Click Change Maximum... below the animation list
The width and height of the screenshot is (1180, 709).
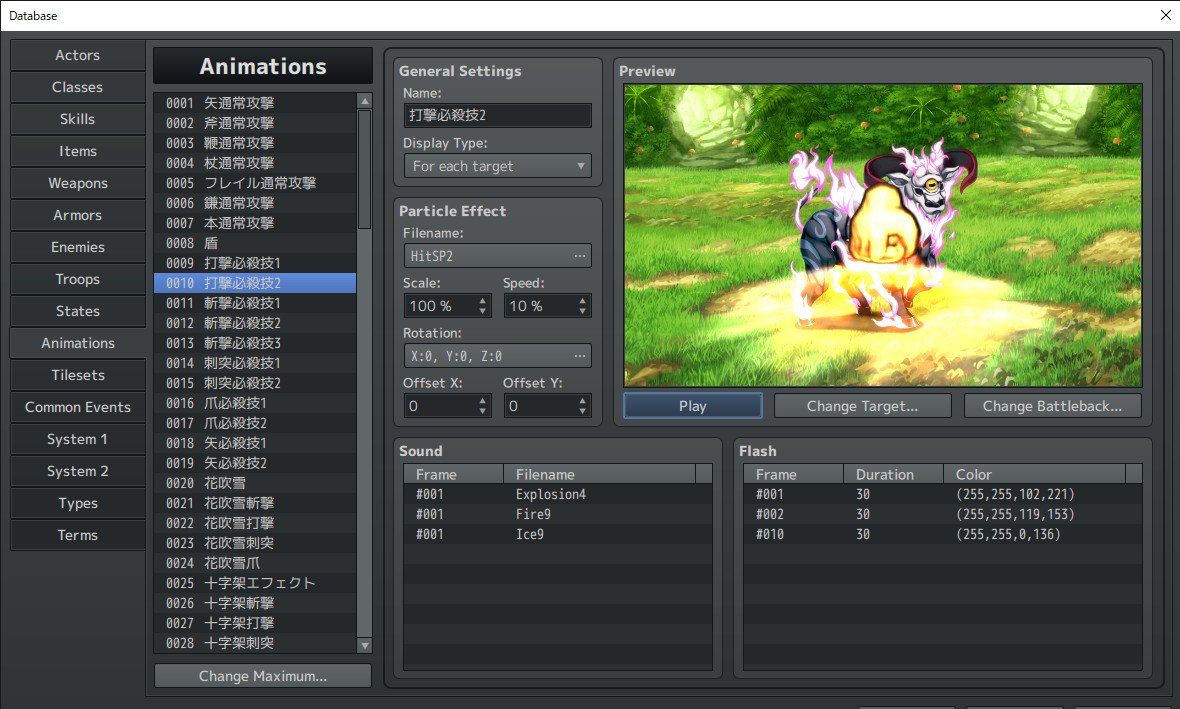(262, 675)
